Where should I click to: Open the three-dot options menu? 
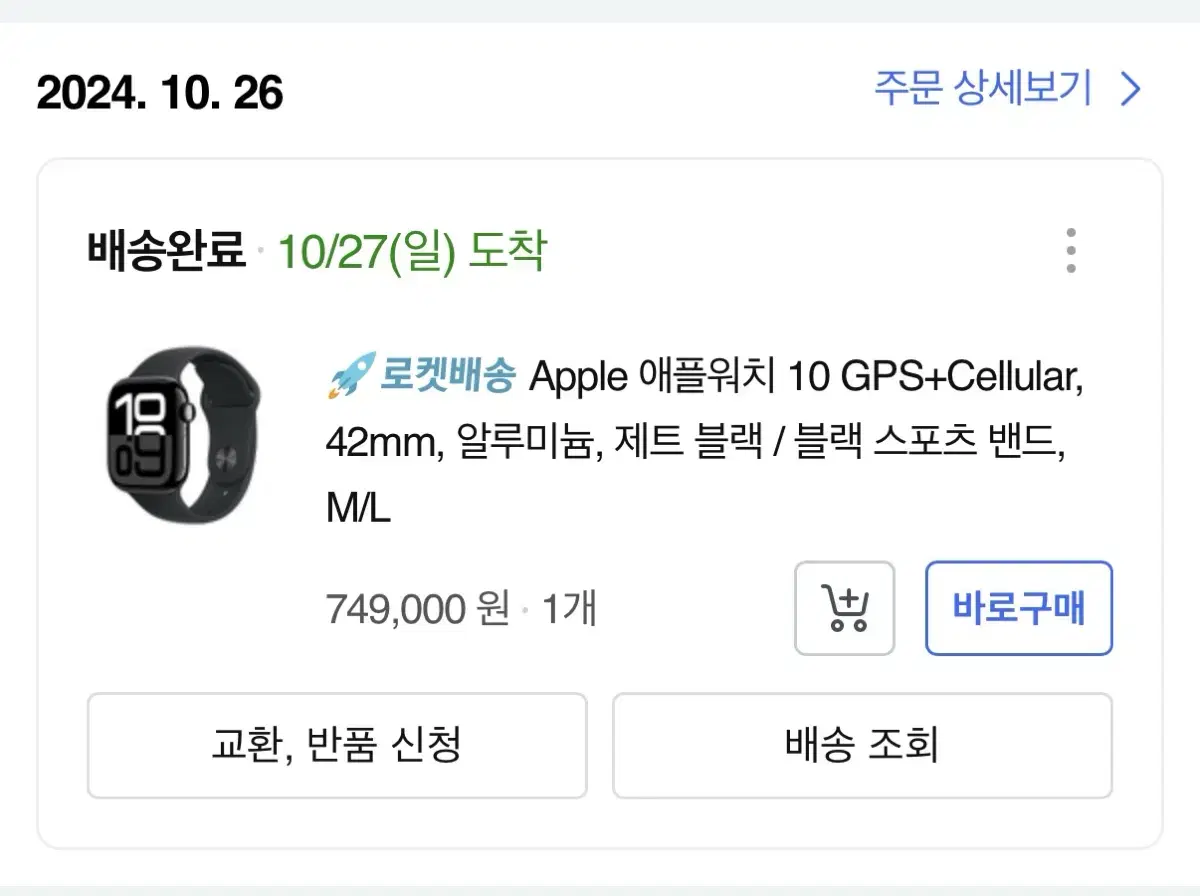click(x=1070, y=252)
